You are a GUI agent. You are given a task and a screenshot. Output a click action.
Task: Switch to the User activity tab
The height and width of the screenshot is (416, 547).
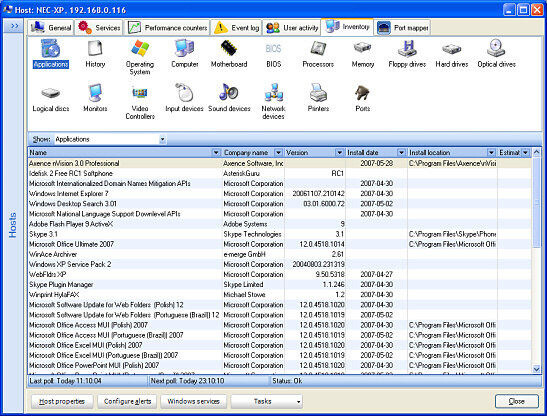click(292, 28)
